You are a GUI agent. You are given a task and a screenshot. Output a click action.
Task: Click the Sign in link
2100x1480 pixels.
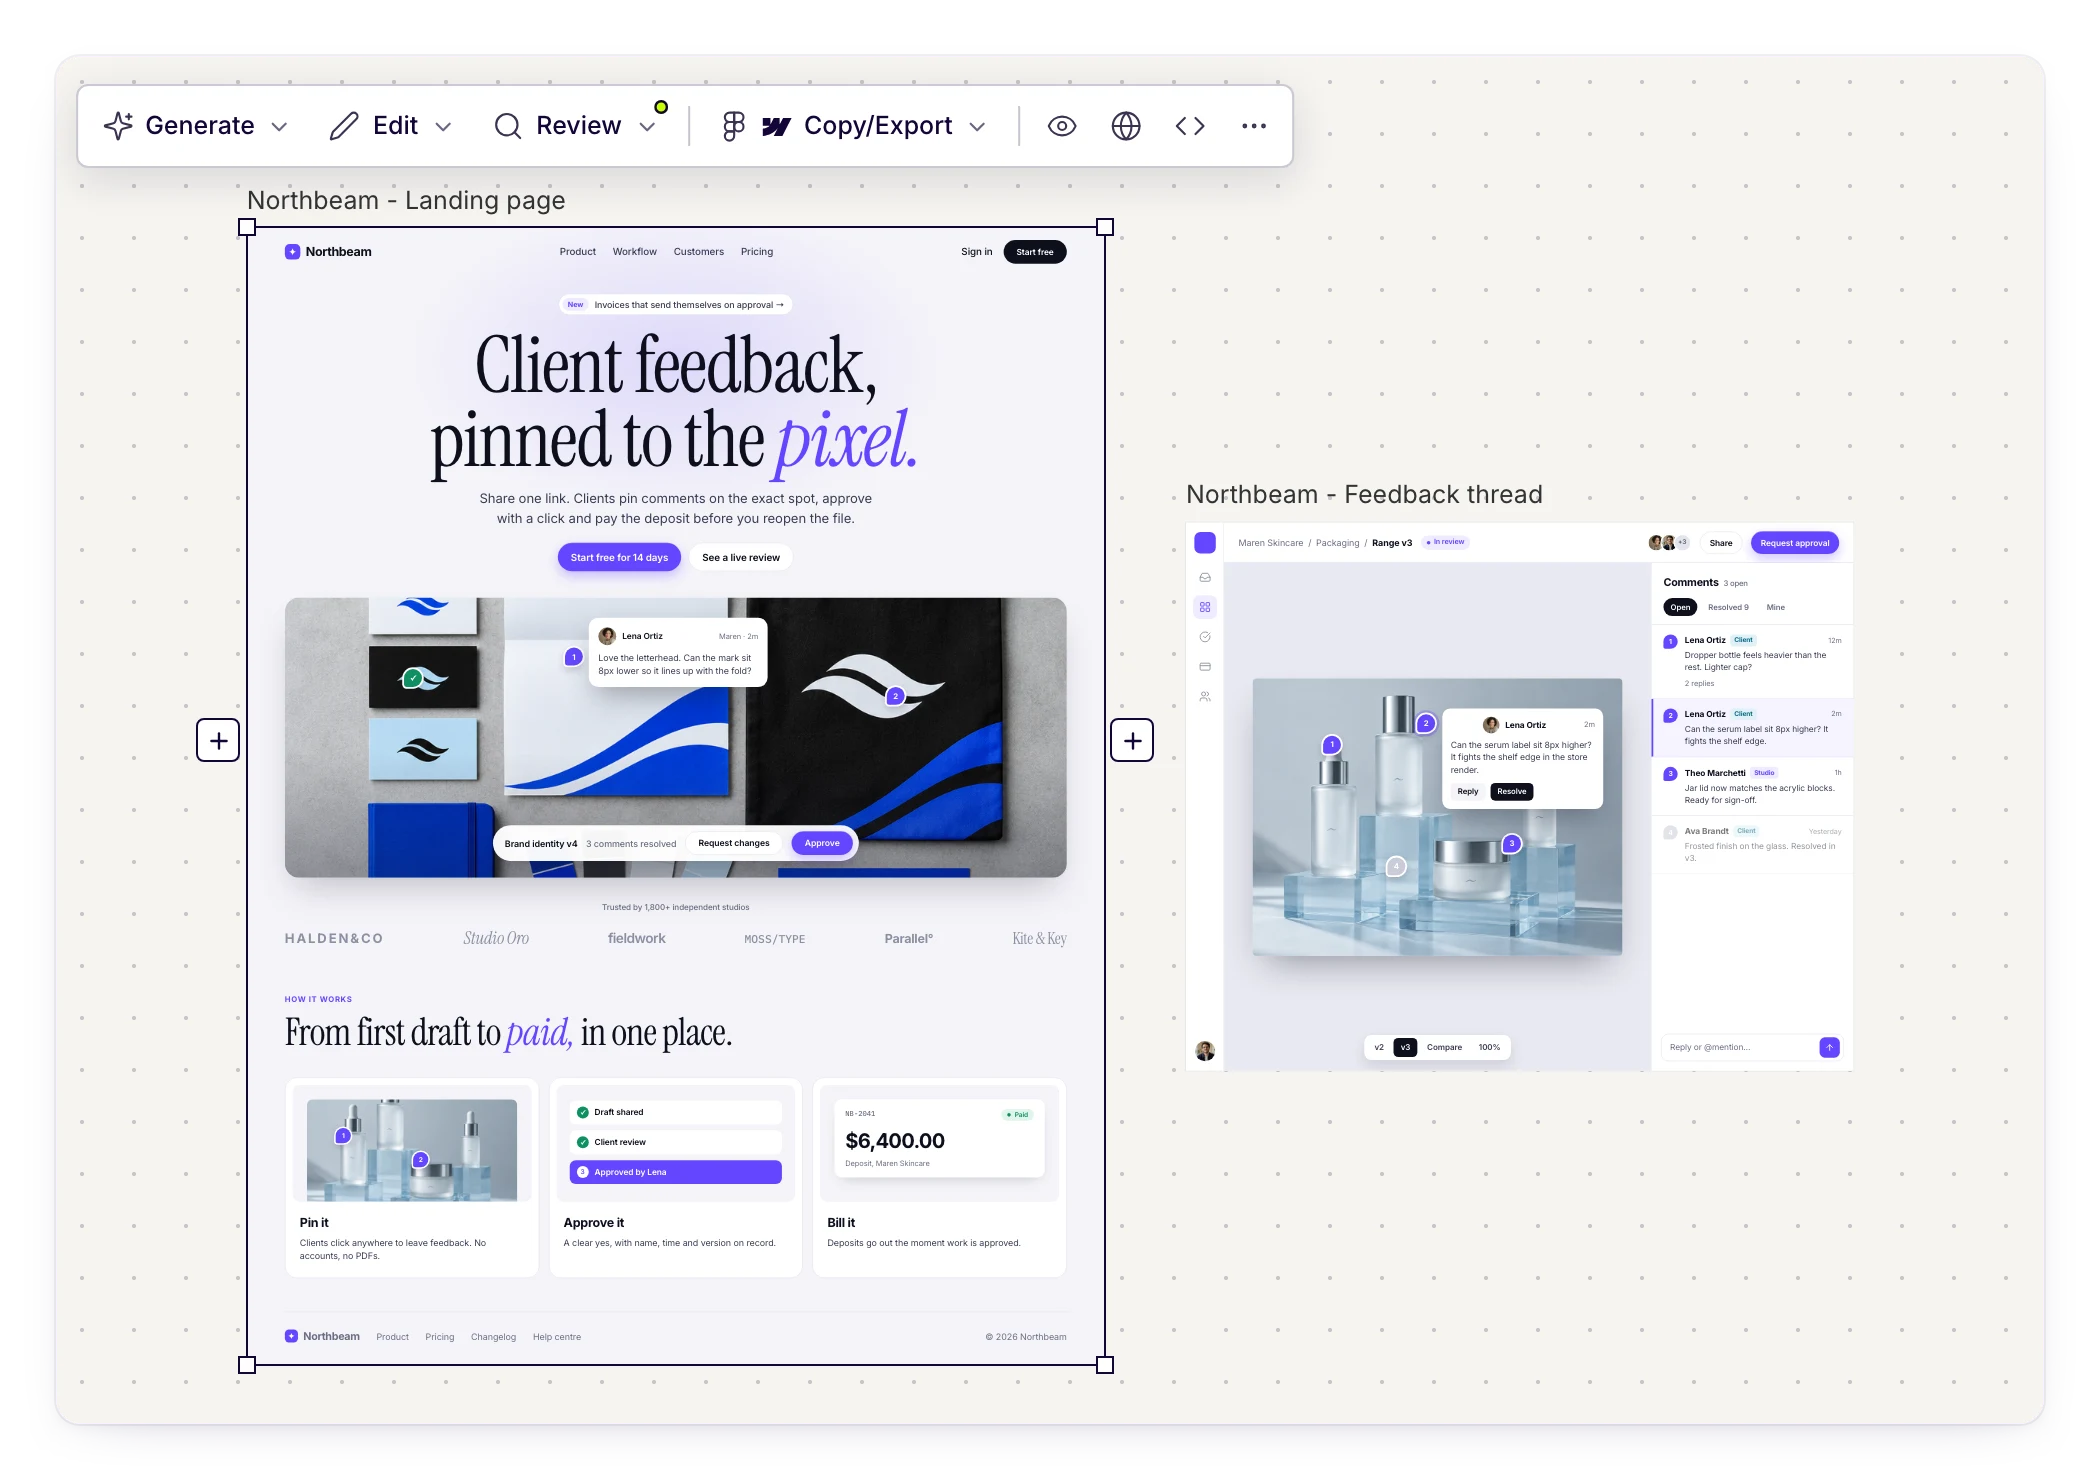[x=977, y=252]
